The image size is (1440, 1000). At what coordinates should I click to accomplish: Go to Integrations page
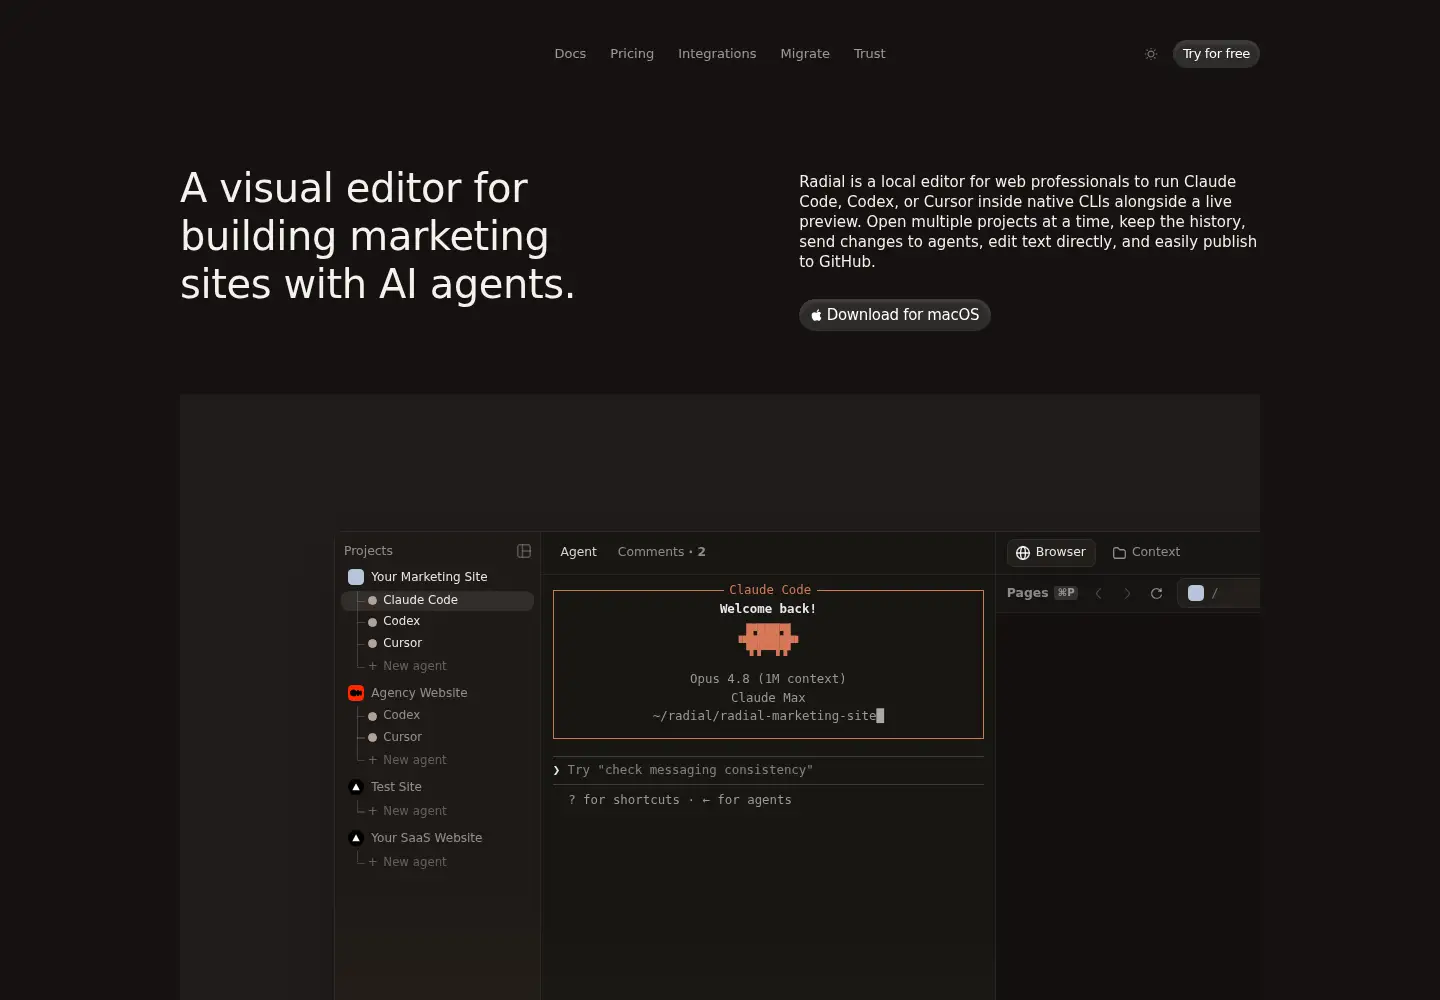pyautogui.click(x=717, y=54)
